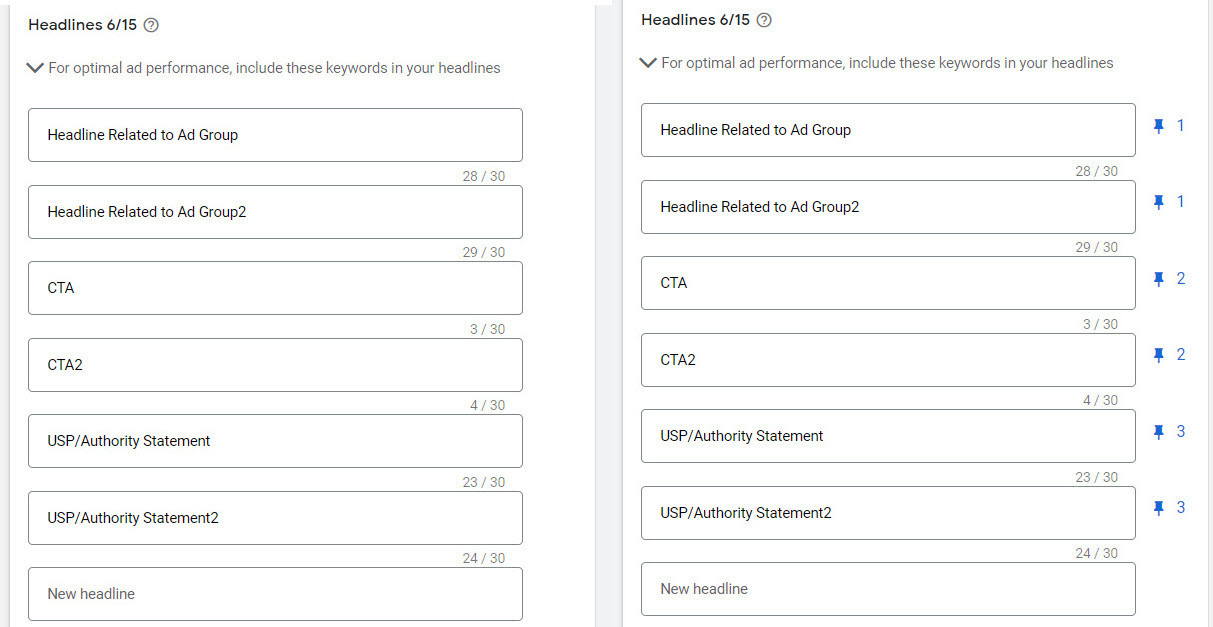The width and height of the screenshot is (1213, 627).
Task: Click the CTA2 field in the left panel
Action: click(275, 365)
